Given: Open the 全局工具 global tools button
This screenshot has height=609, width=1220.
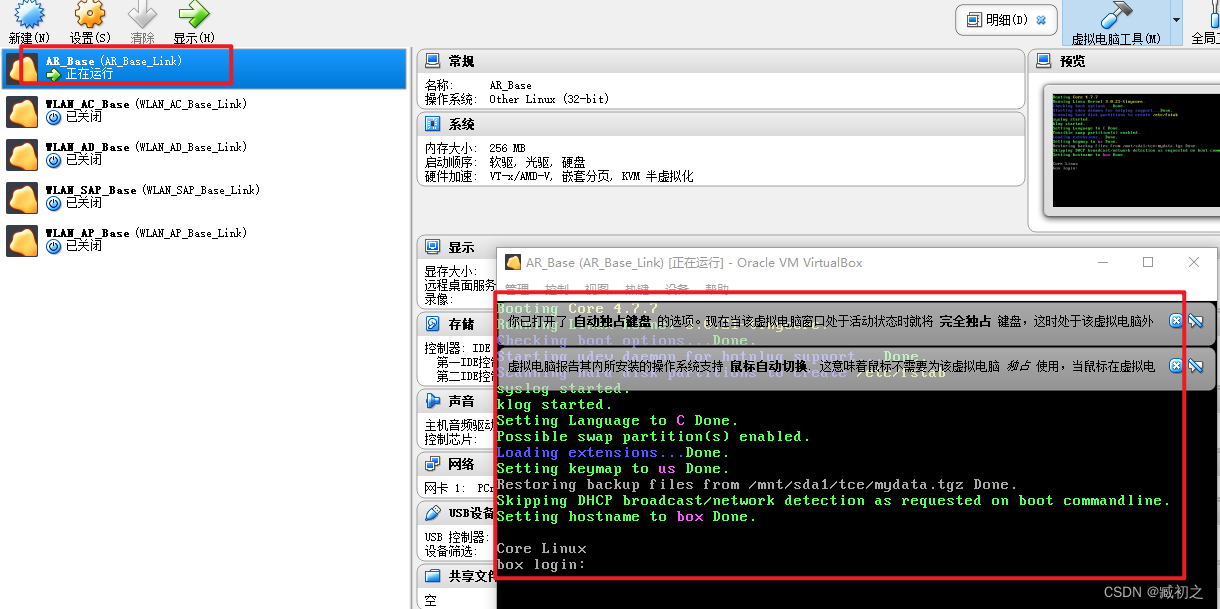Looking at the screenshot, I should click(x=1205, y=23).
